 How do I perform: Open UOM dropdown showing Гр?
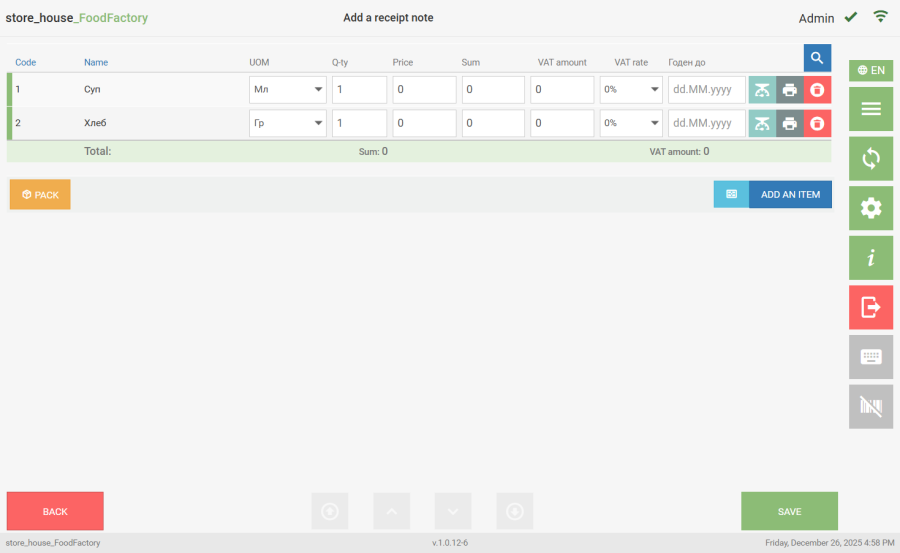[x=288, y=124]
